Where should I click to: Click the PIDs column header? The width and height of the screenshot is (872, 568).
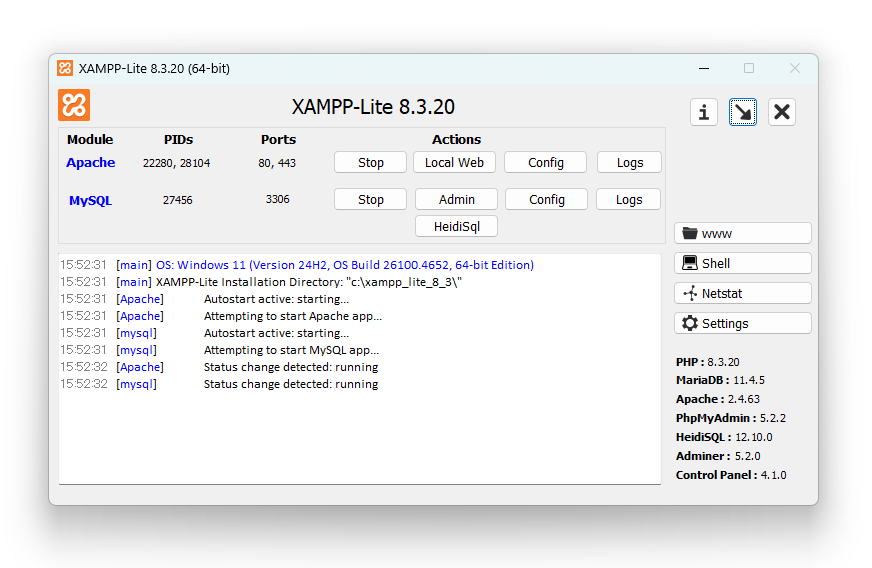(179, 139)
